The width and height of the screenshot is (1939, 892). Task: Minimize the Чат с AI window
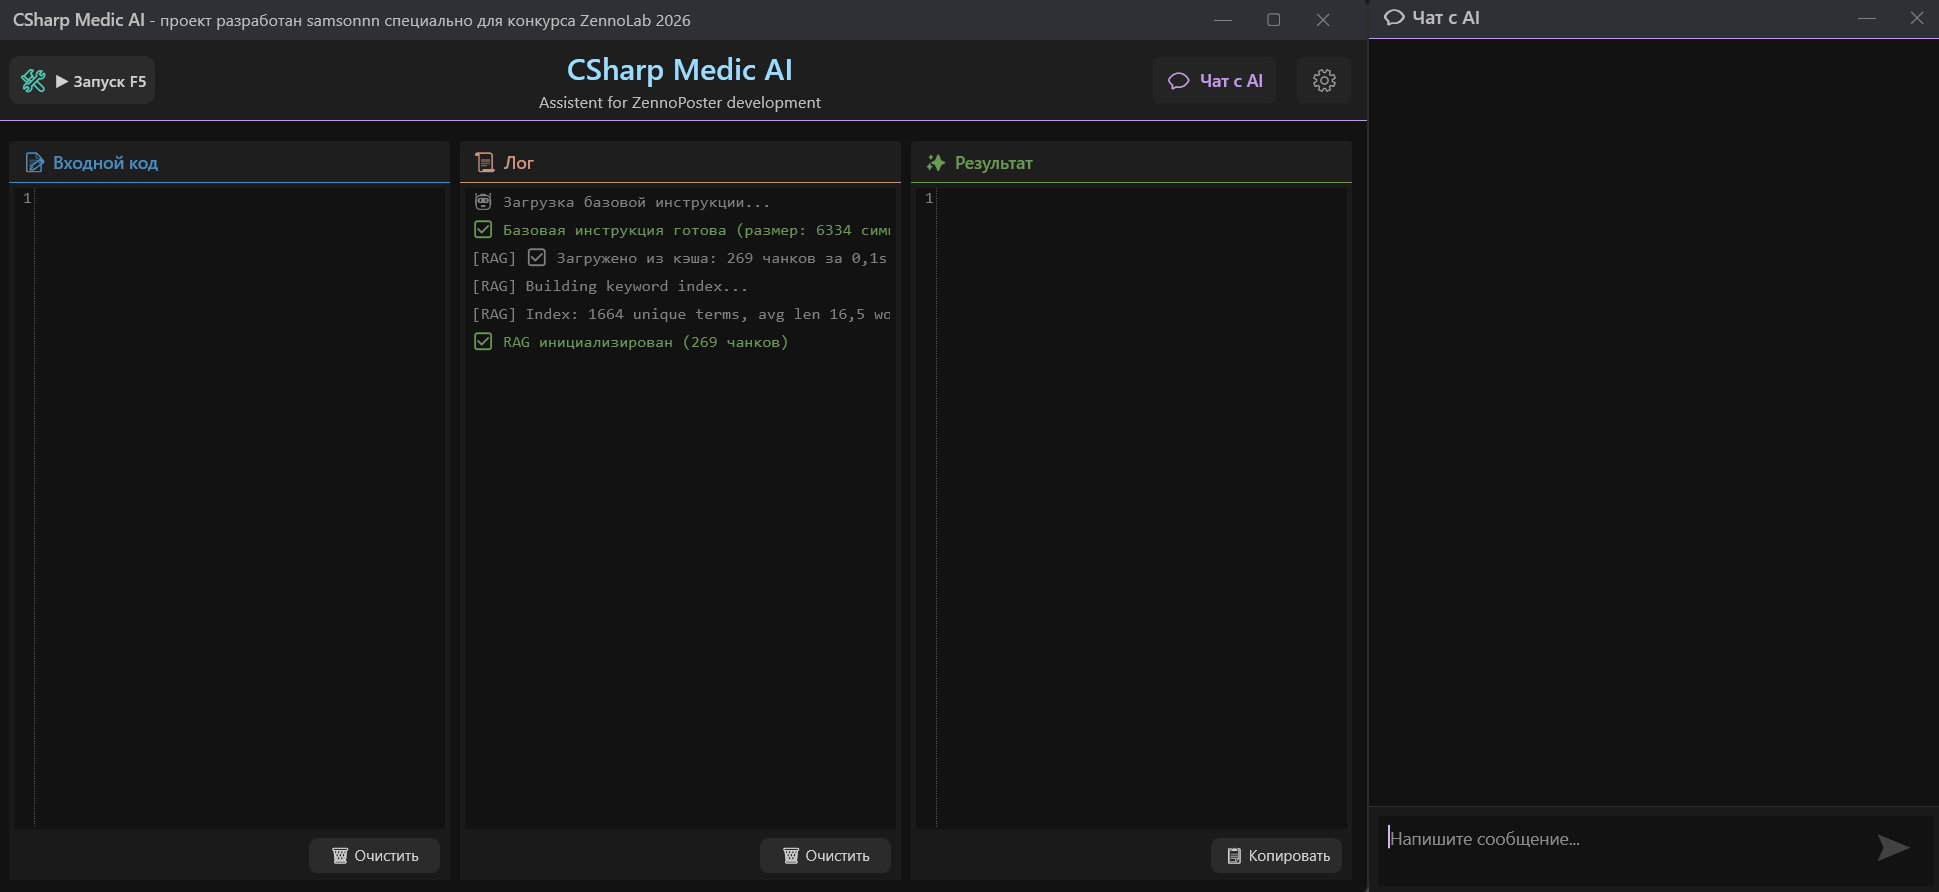coord(1867,18)
